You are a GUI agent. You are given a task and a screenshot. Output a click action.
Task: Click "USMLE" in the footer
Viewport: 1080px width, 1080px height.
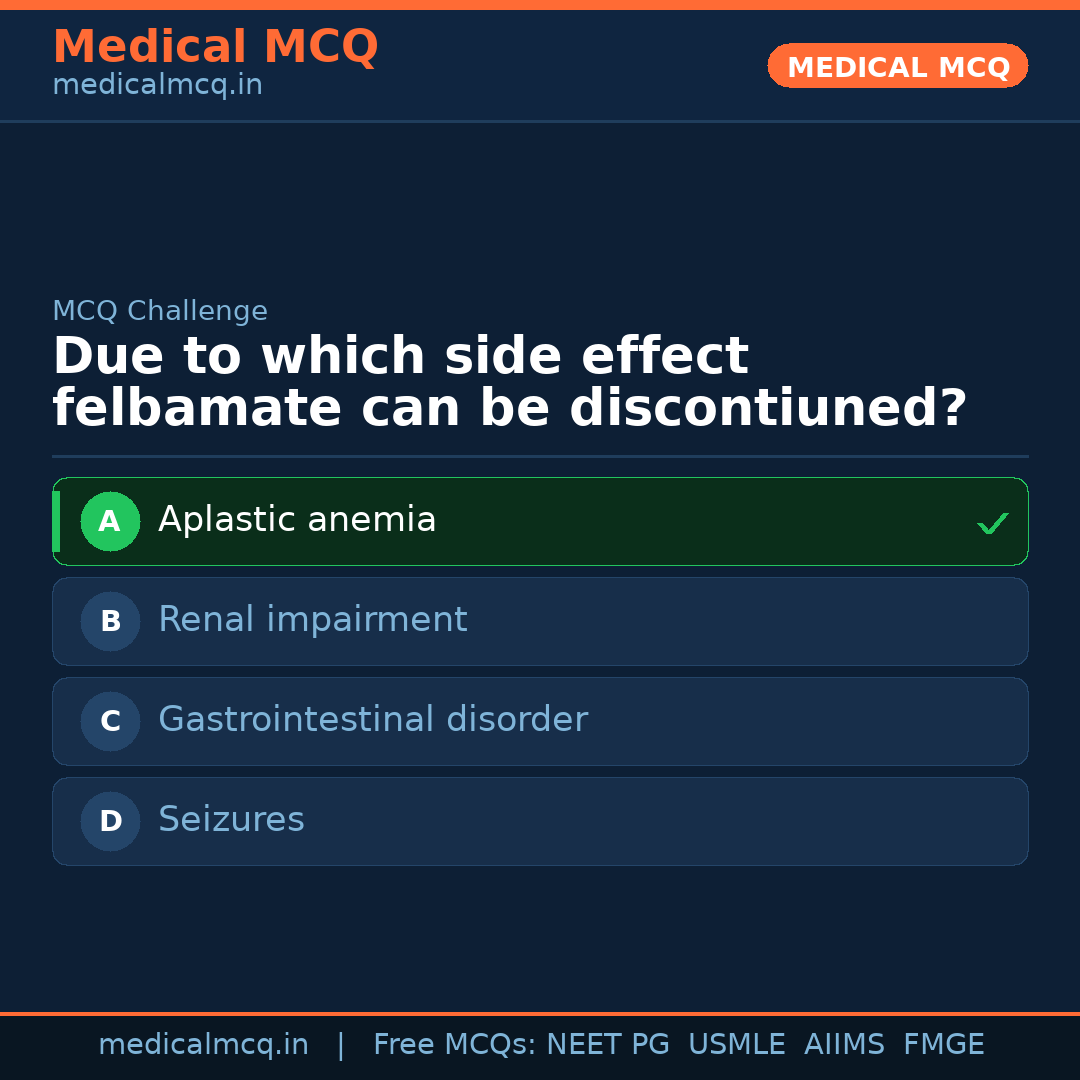(736, 1045)
